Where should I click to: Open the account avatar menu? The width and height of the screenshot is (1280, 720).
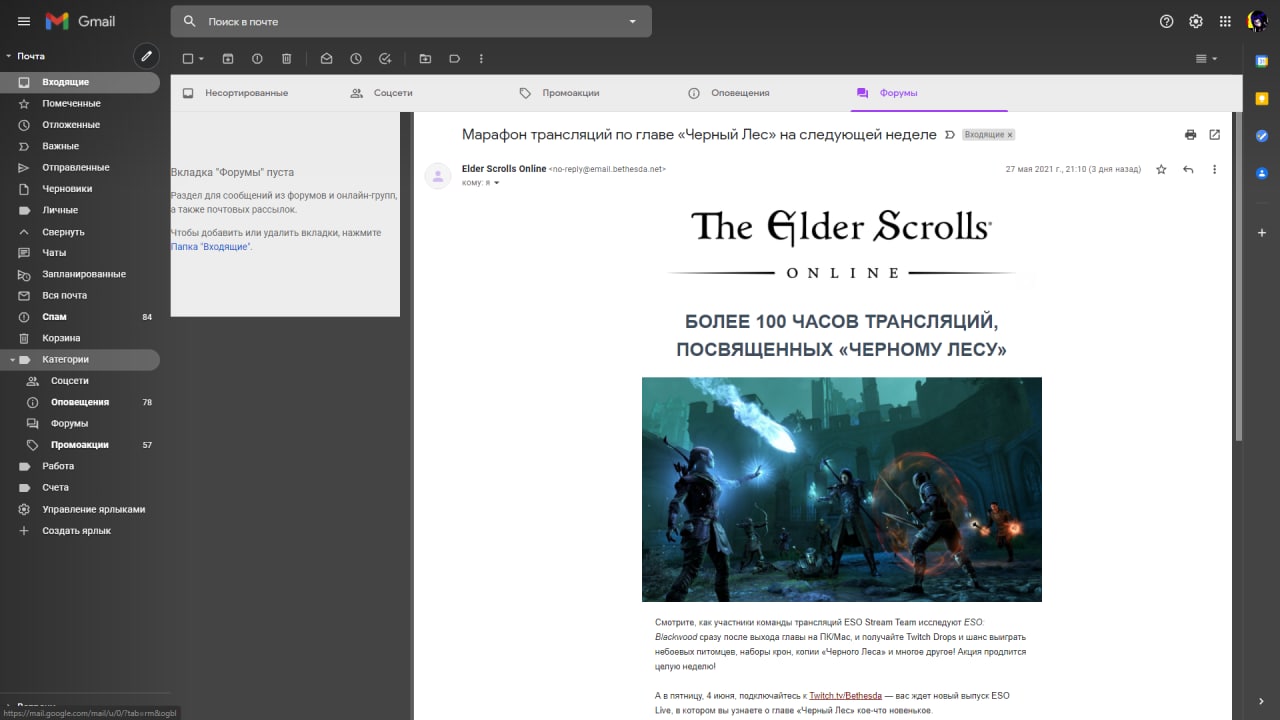[1257, 21]
